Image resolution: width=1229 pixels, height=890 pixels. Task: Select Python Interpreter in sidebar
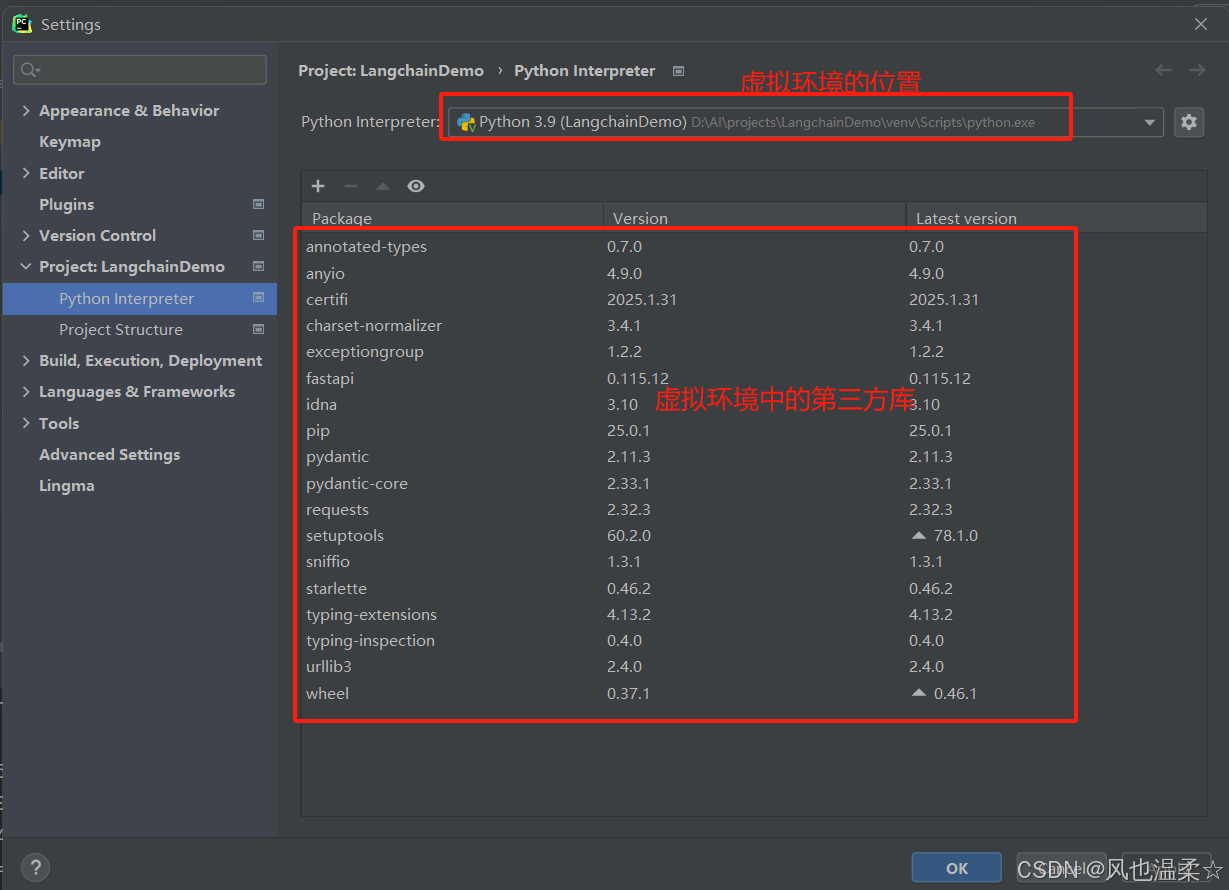point(140,298)
